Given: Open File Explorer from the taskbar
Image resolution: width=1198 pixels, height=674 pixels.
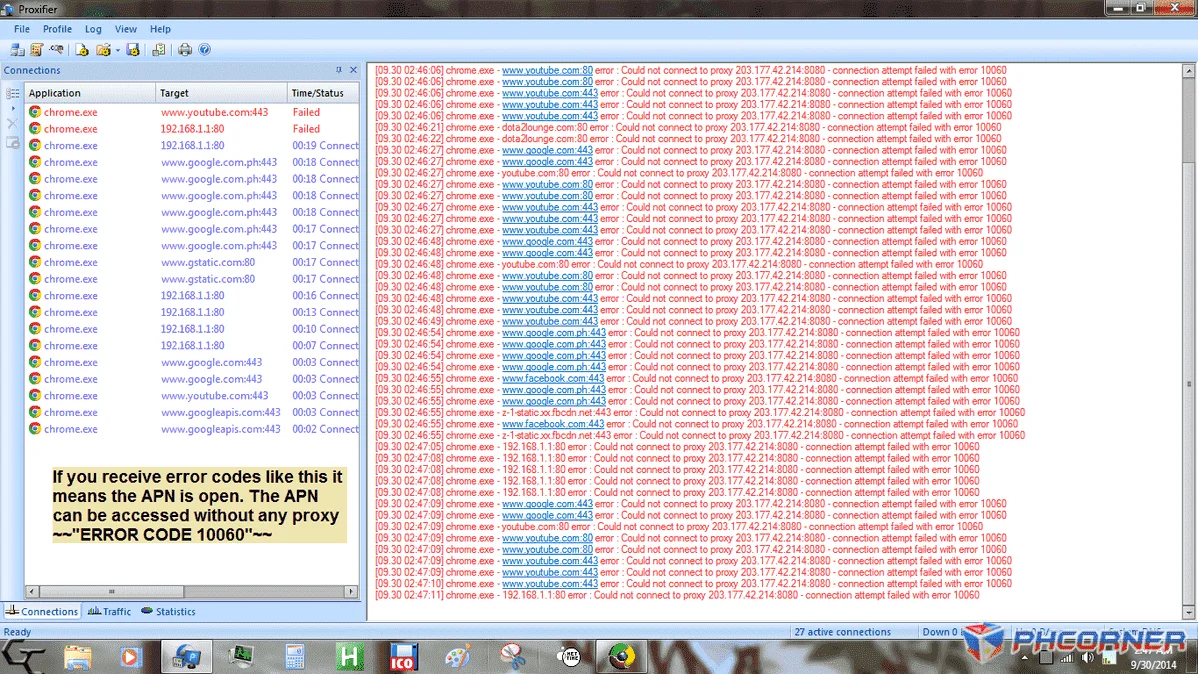Looking at the screenshot, I should [x=77, y=657].
